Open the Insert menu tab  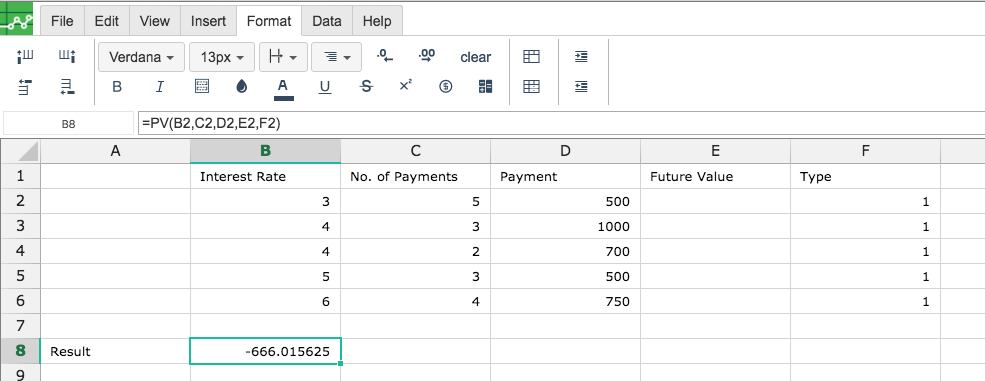tap(208, 21)
